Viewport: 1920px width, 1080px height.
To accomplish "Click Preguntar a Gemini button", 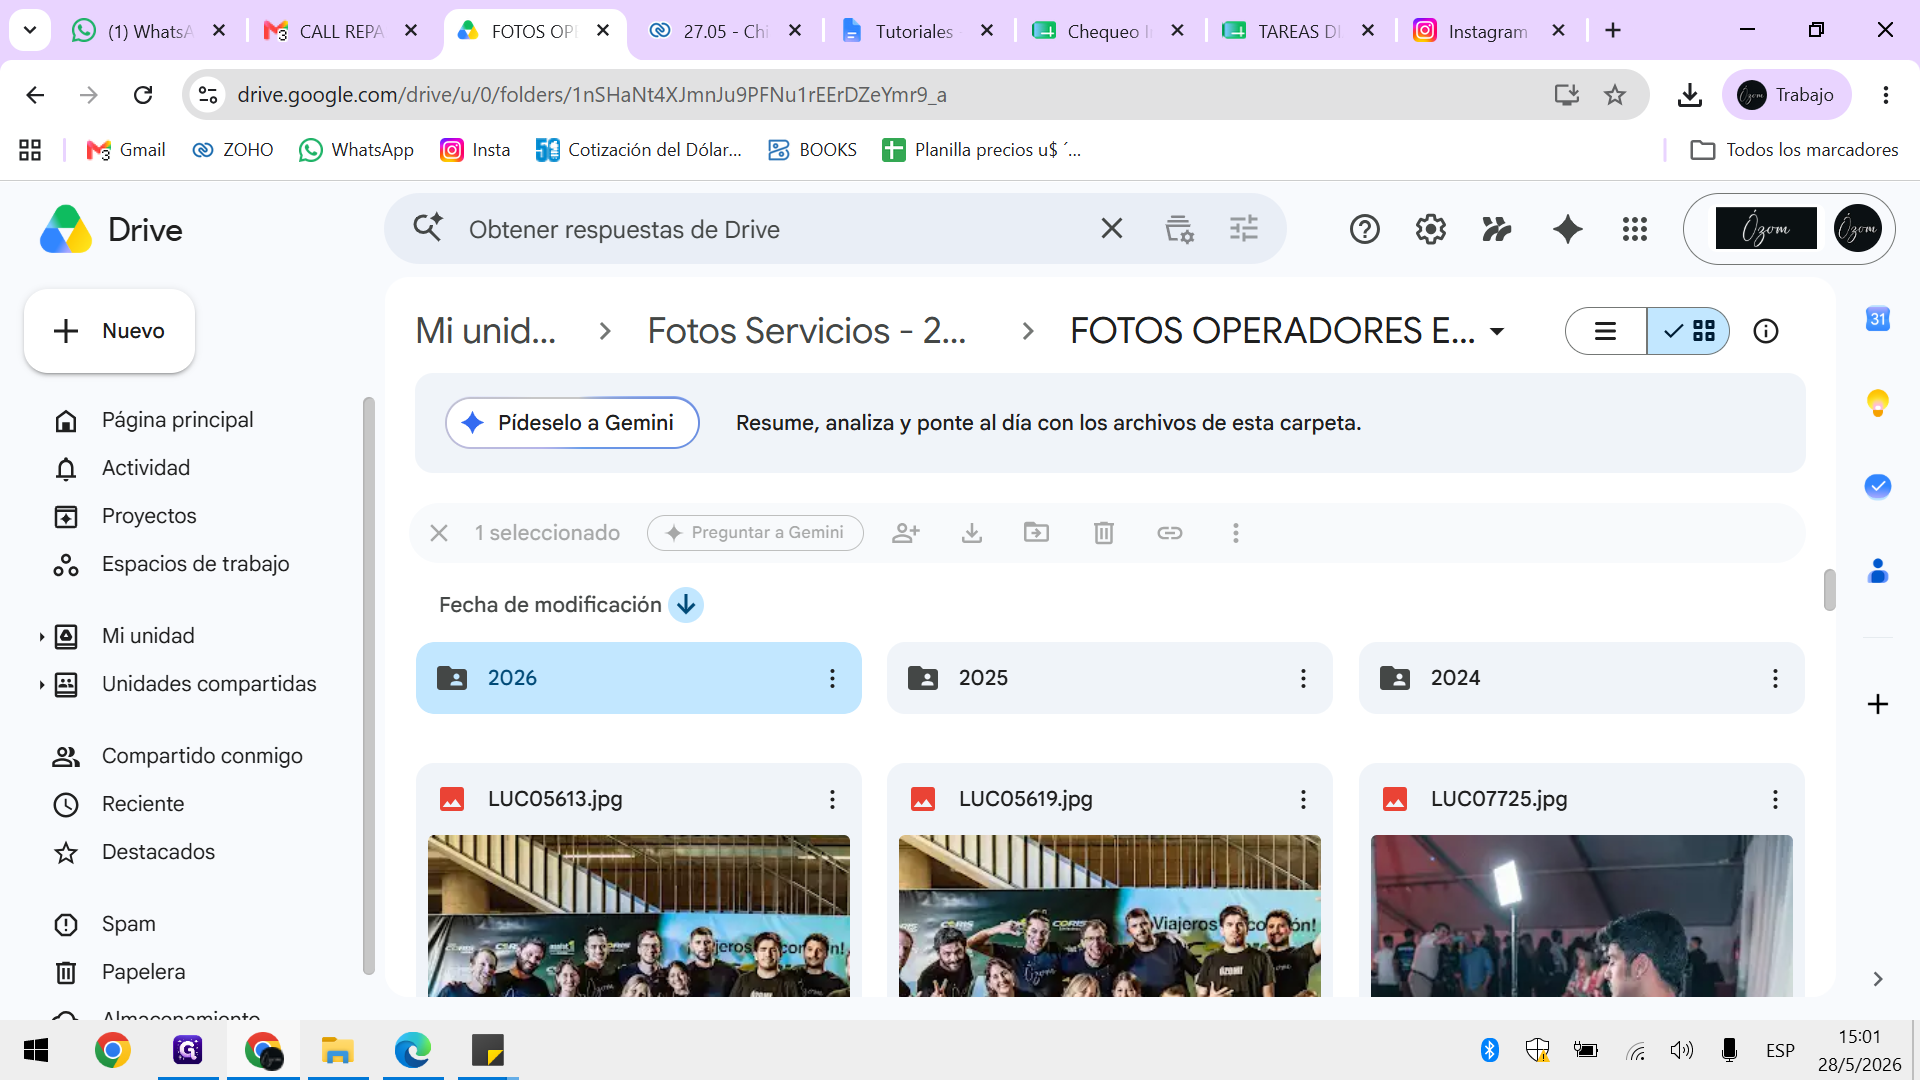I will 755,533.
